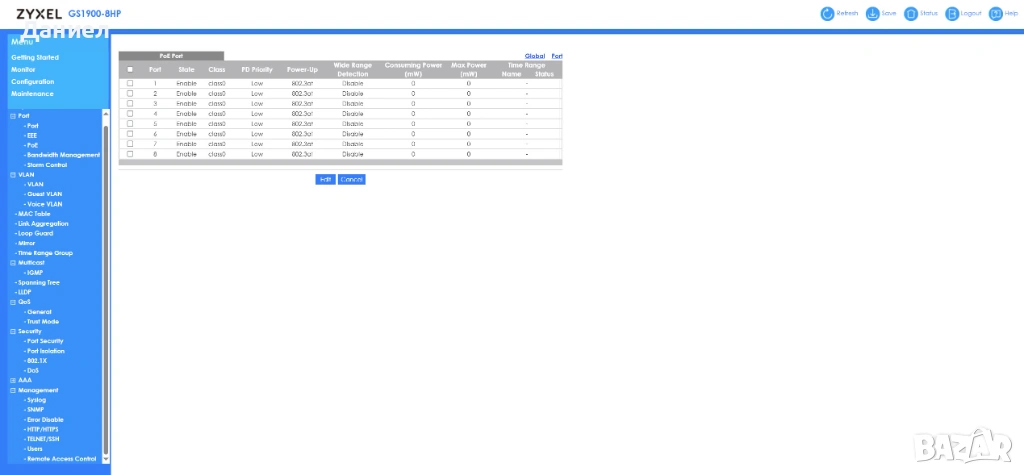Click the Logout icon
This screenshot has width=1024, height=475.
coord(952,13)
